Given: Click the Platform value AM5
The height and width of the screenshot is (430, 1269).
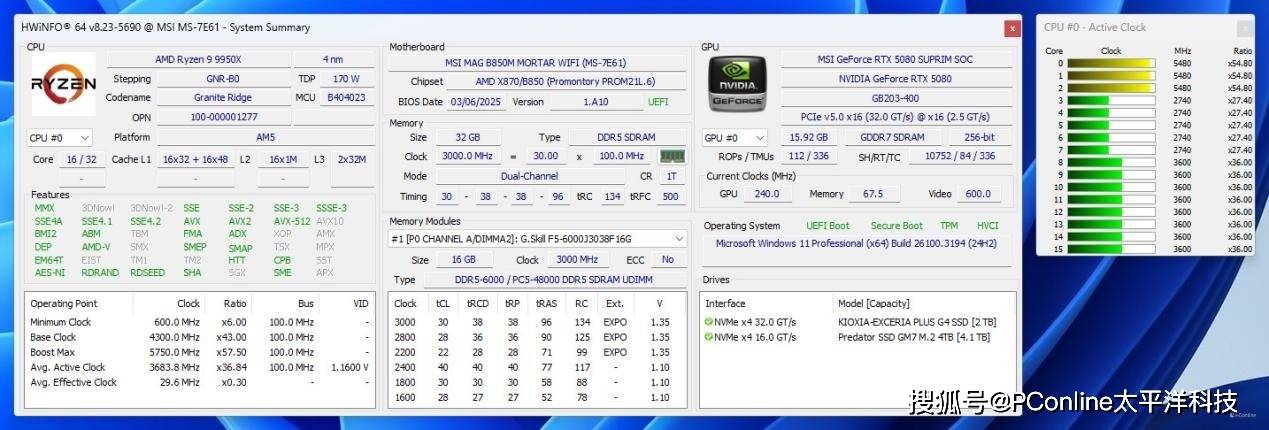Looking at the screenshot, I should pyautogui.click(x=266, y=137).
